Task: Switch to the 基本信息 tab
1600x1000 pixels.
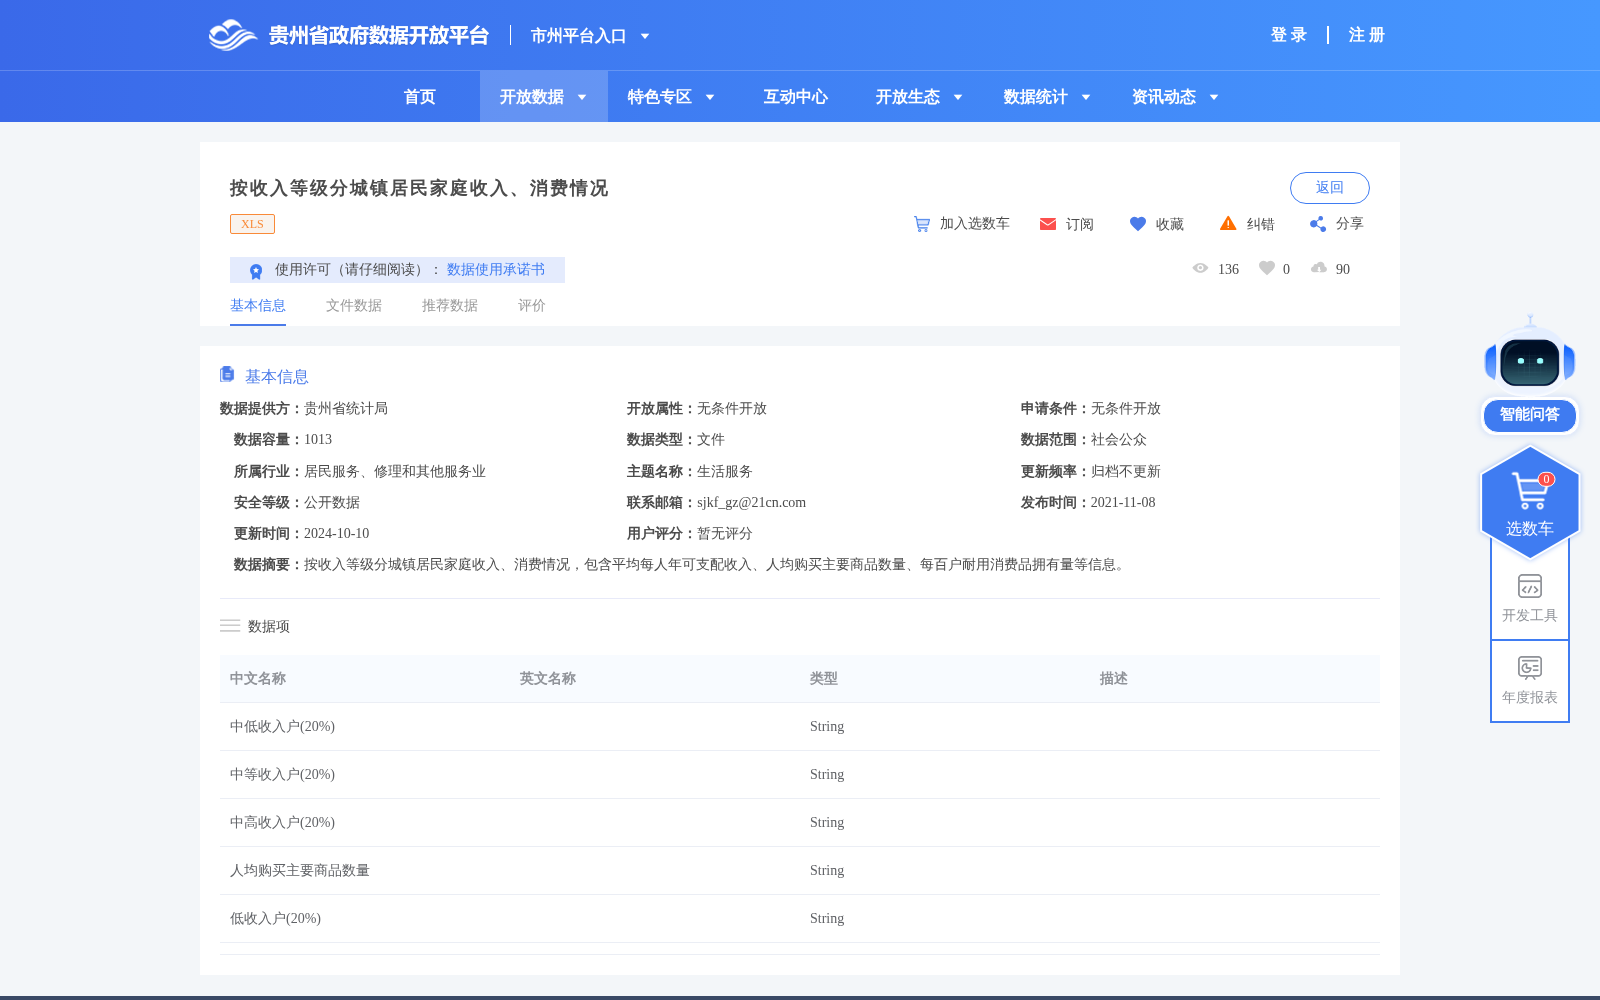Action: tap(258, 305)
